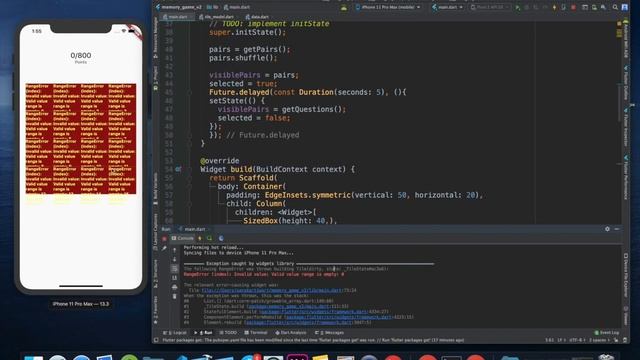Viewport: 640px width, 360px height.
Task: Switch to the data.dart editor tab
Action: [258, 17]
